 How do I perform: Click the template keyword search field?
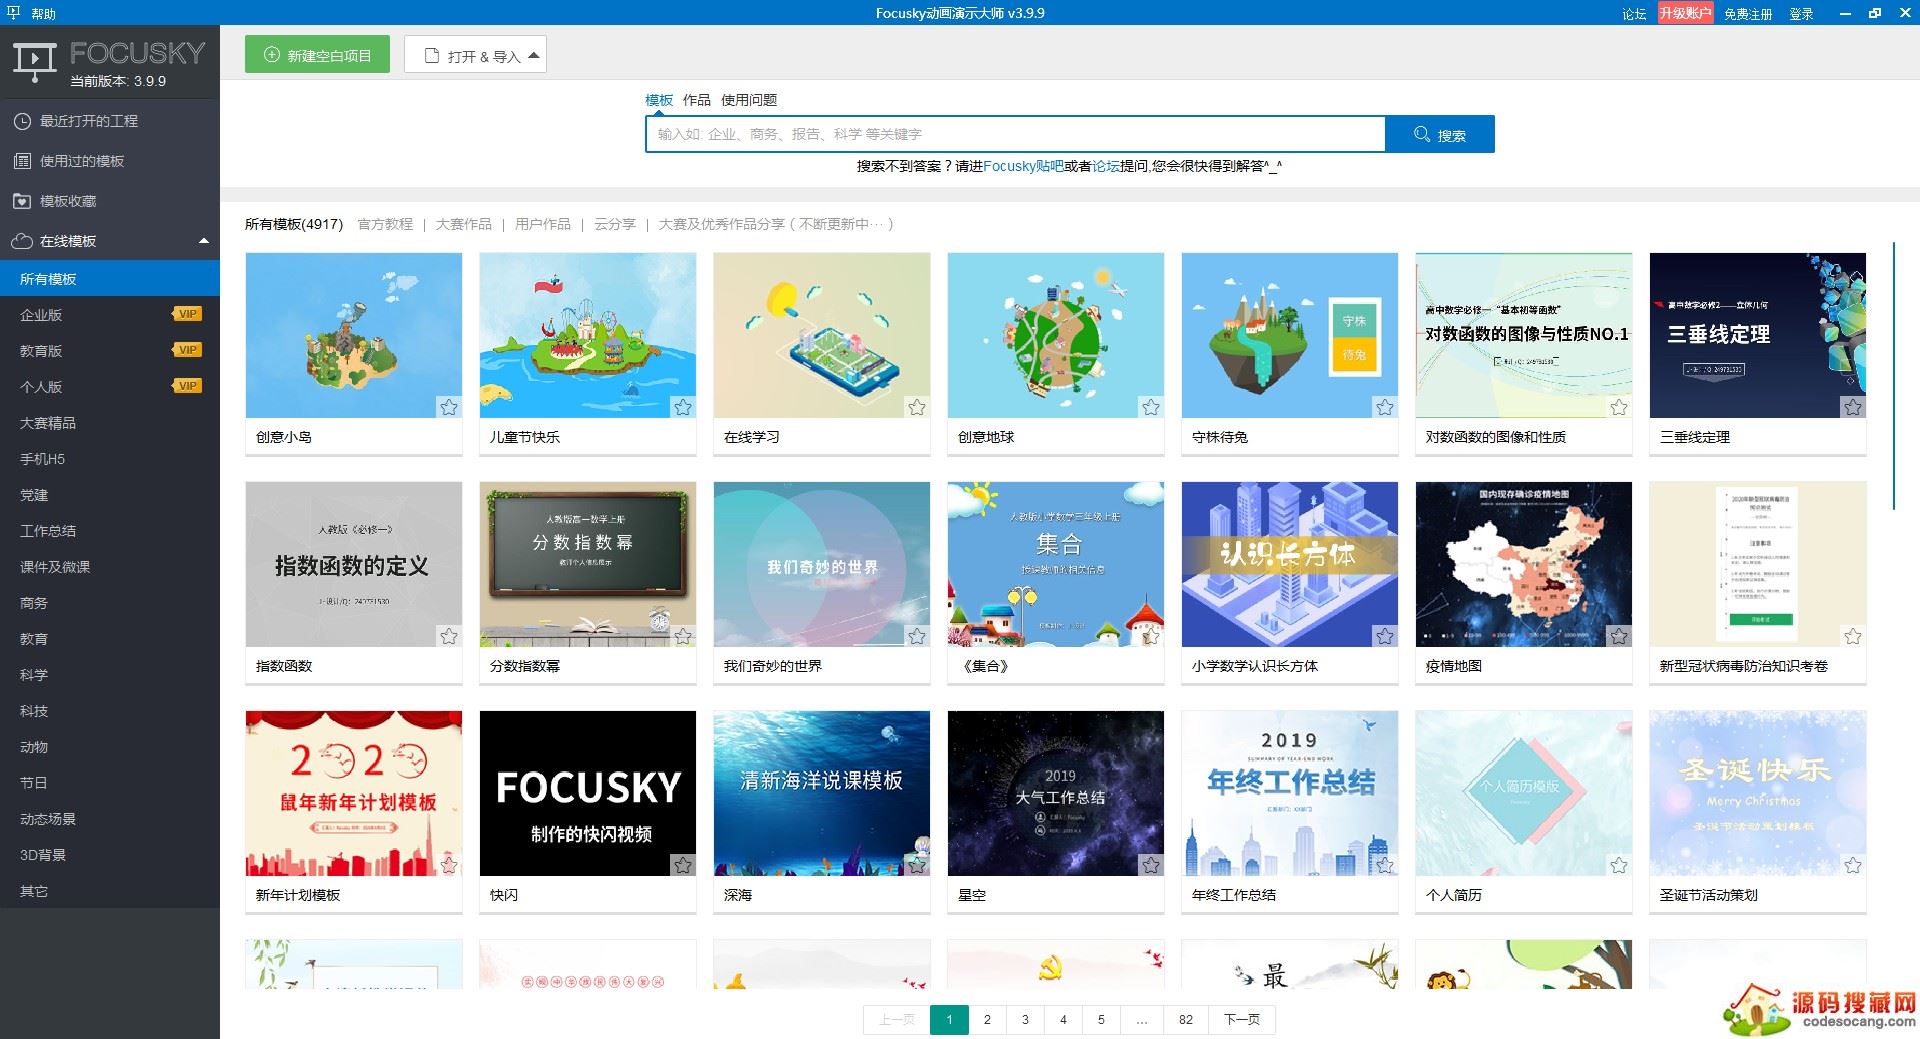click(1015, 134)
